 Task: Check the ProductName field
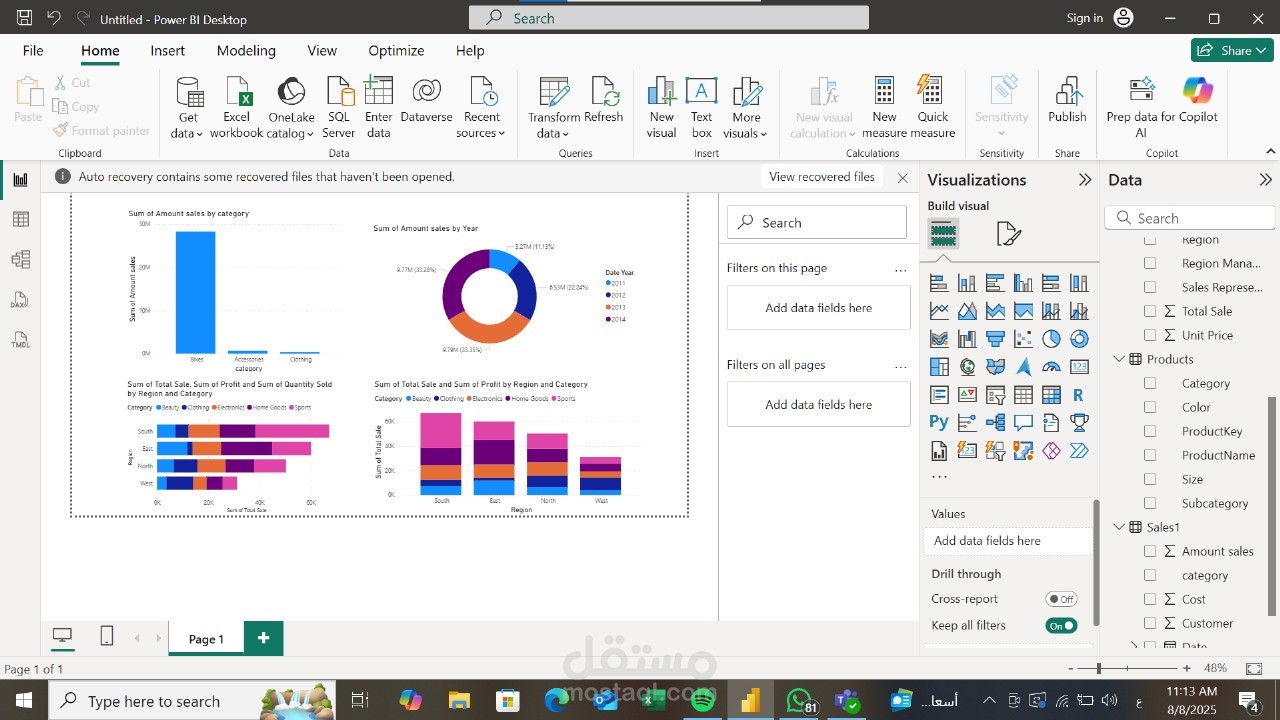click(1150, 455)
